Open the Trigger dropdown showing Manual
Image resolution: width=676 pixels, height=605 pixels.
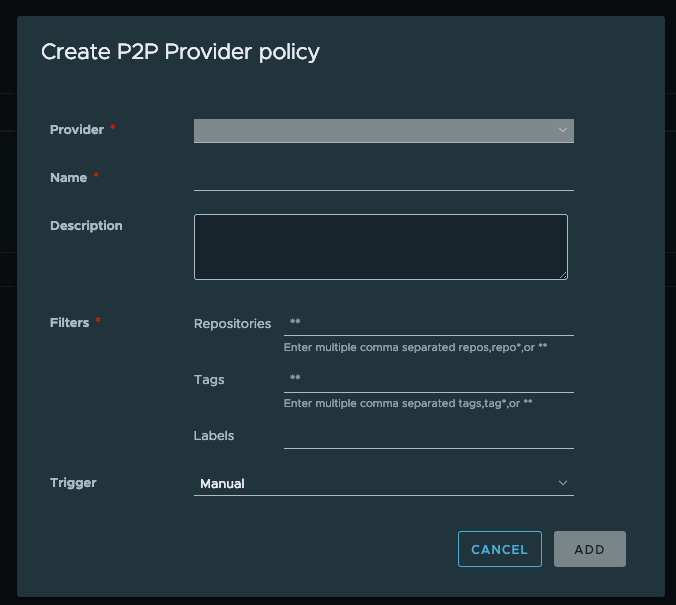tap(384, 483)
